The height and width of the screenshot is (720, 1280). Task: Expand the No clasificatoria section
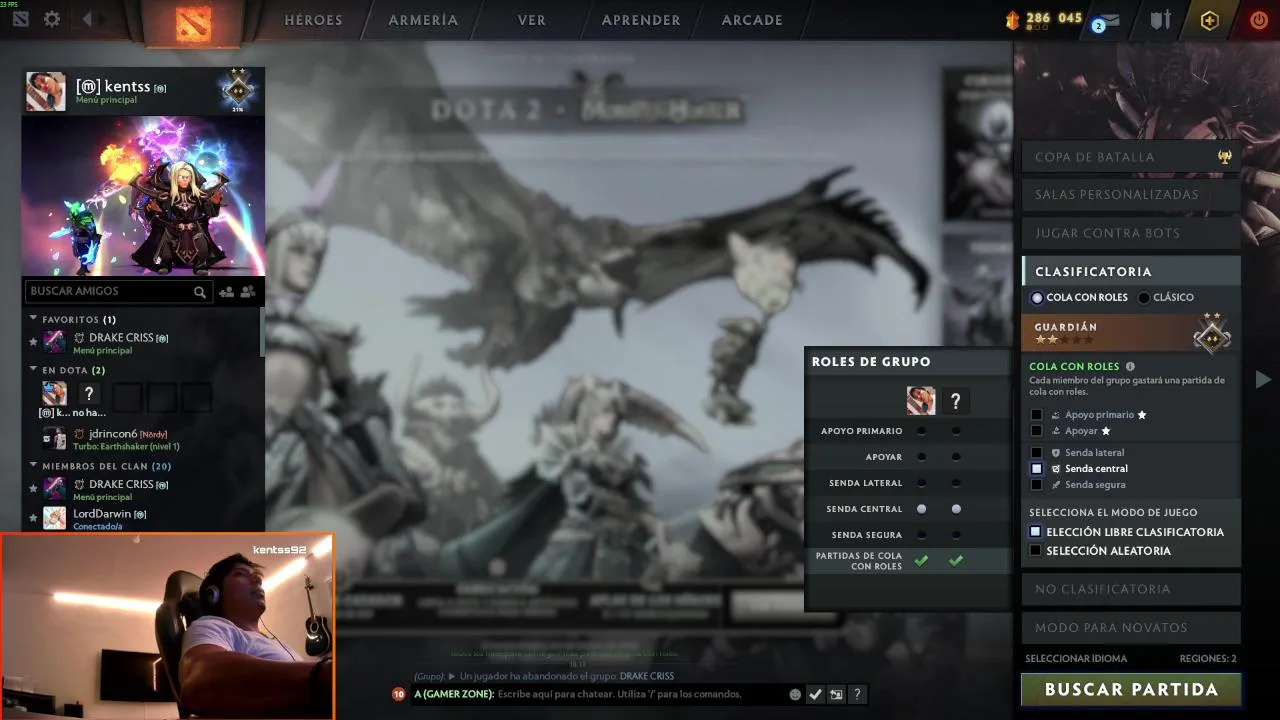(x=1131, y=589)
